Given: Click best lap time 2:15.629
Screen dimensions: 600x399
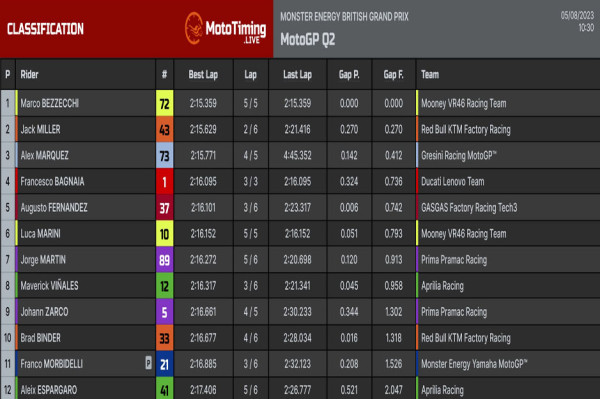Looking at the screenshot, I should (203, 129).
